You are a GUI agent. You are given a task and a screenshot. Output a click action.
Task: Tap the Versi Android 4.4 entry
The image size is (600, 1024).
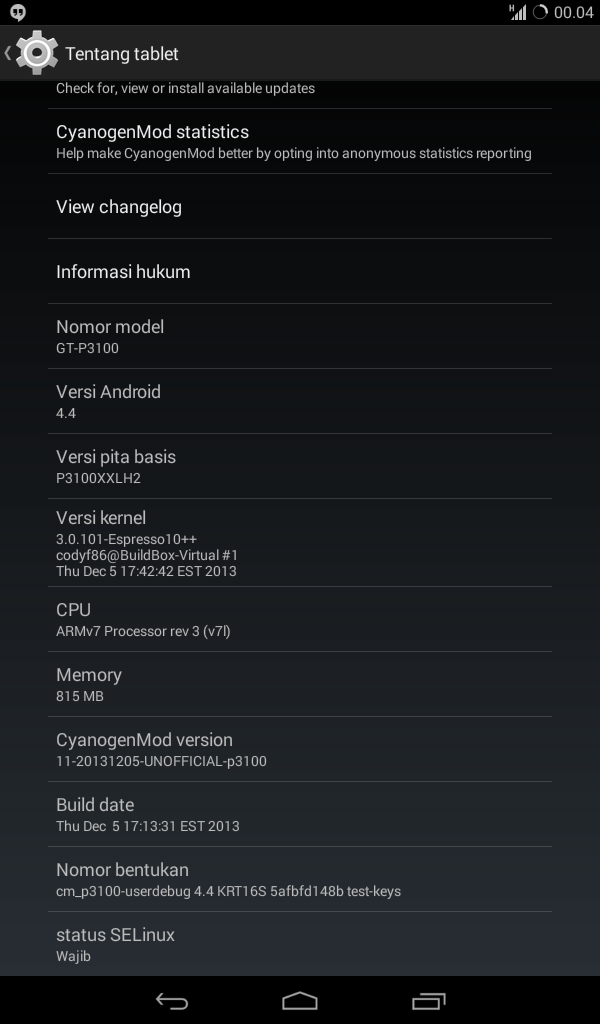300,401
